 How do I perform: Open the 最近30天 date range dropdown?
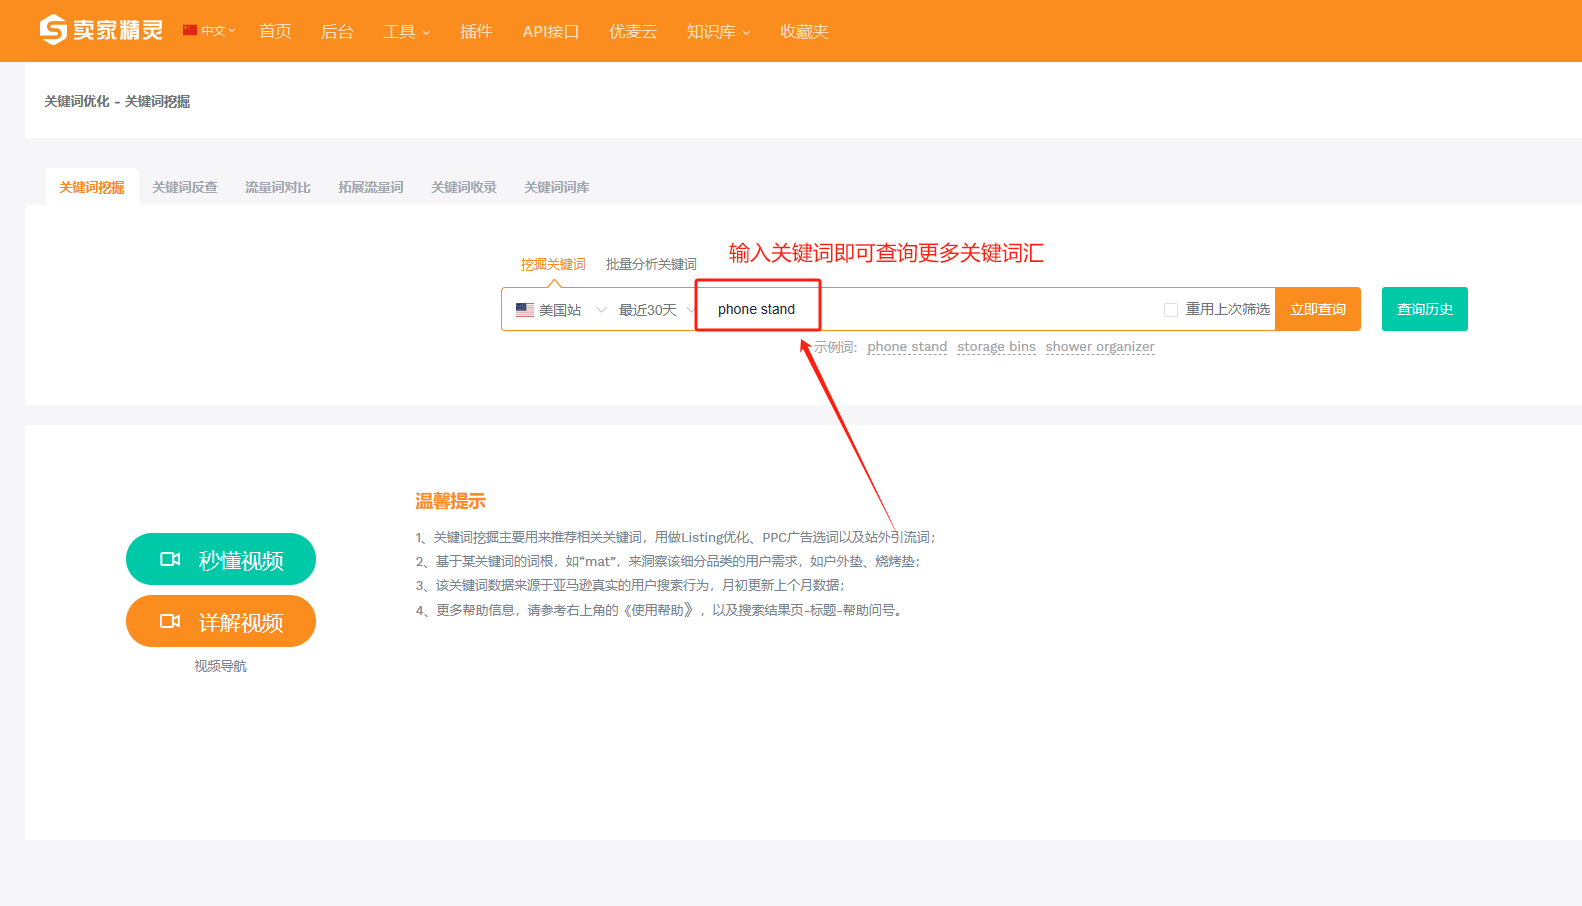(x=657, y=310)
